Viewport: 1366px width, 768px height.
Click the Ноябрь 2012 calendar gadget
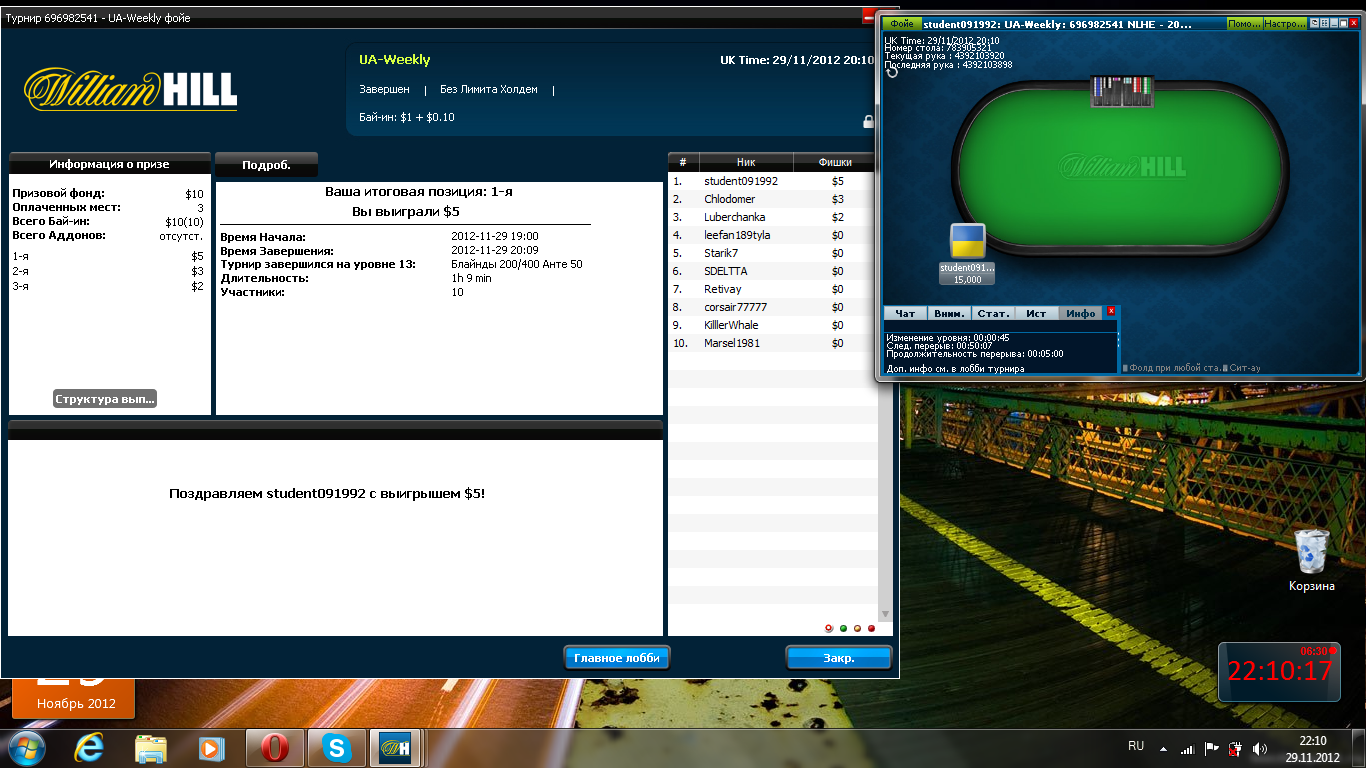coord(75,698)
